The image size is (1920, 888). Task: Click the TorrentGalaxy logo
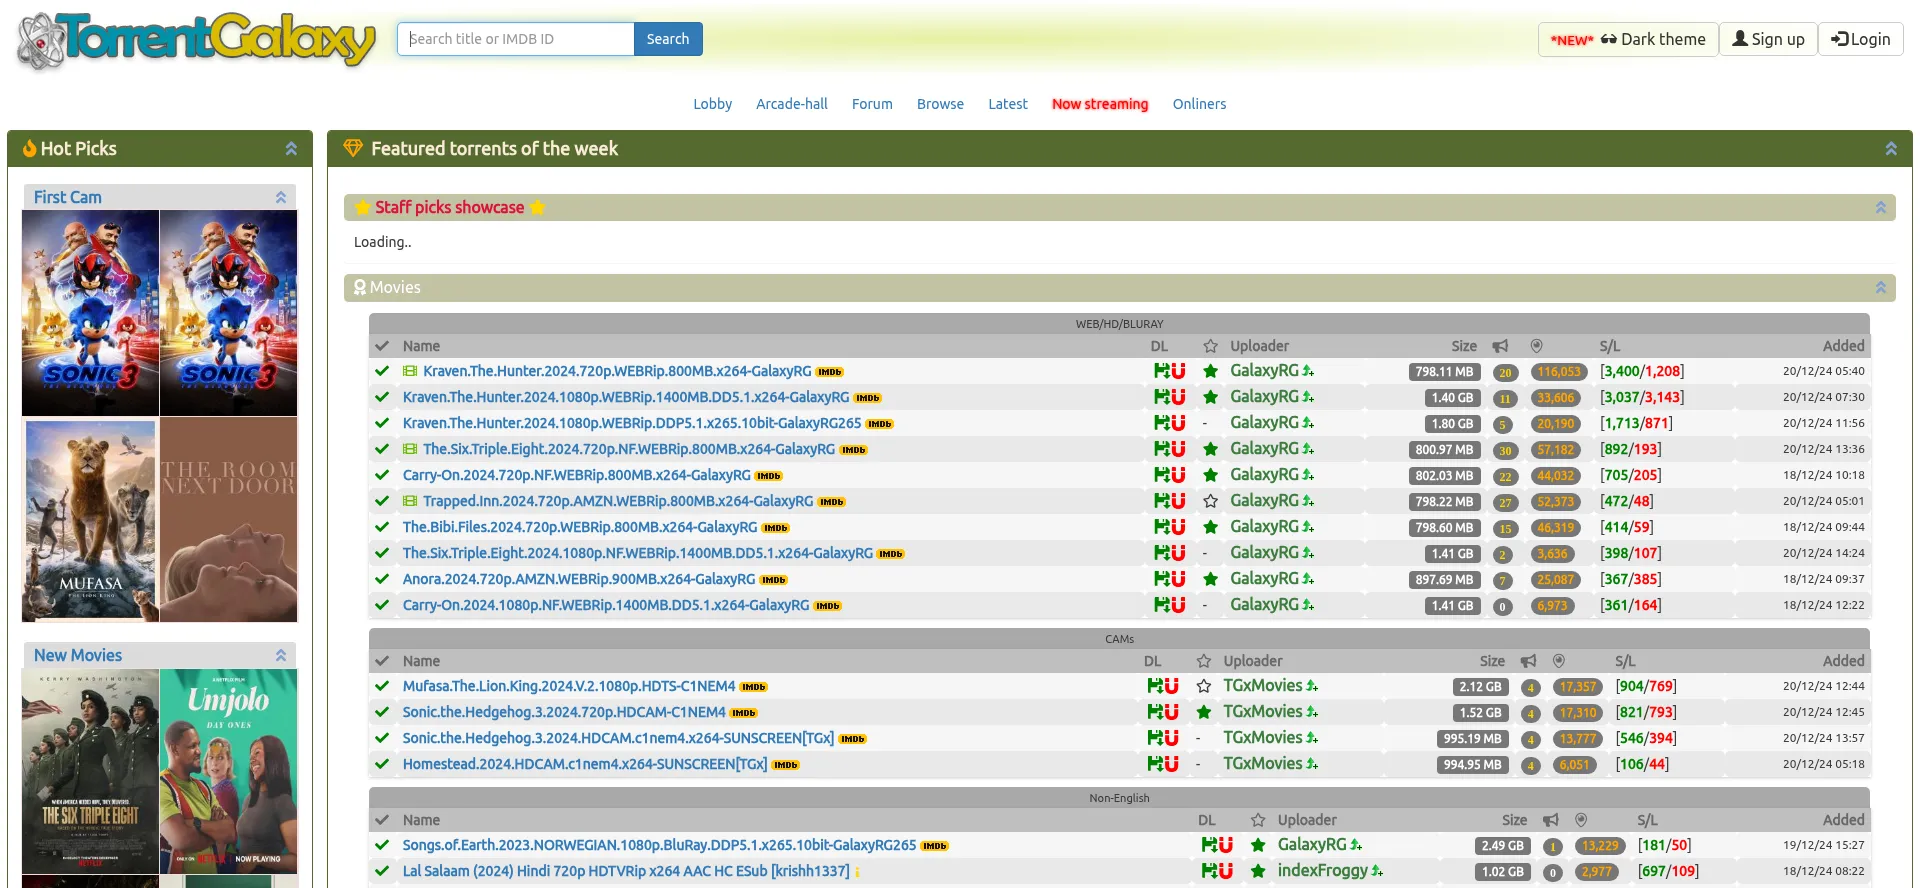tap(196, 41)
